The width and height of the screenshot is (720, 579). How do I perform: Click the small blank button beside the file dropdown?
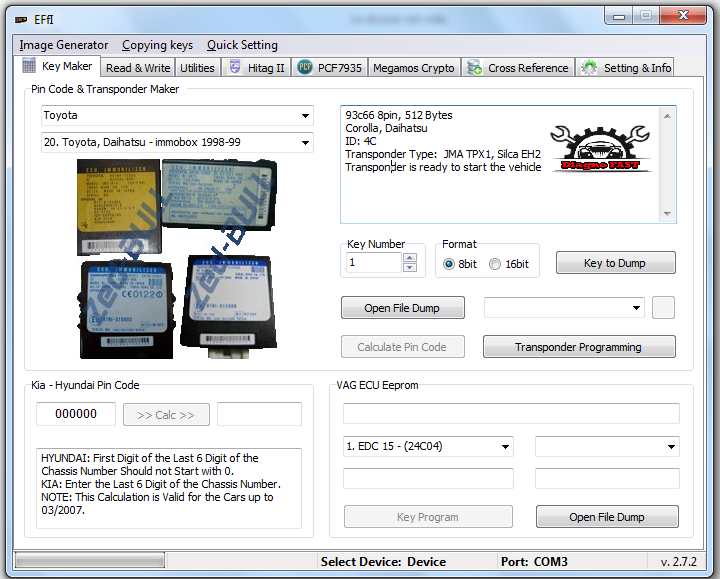pyautogui.click(x=663, y=308)
